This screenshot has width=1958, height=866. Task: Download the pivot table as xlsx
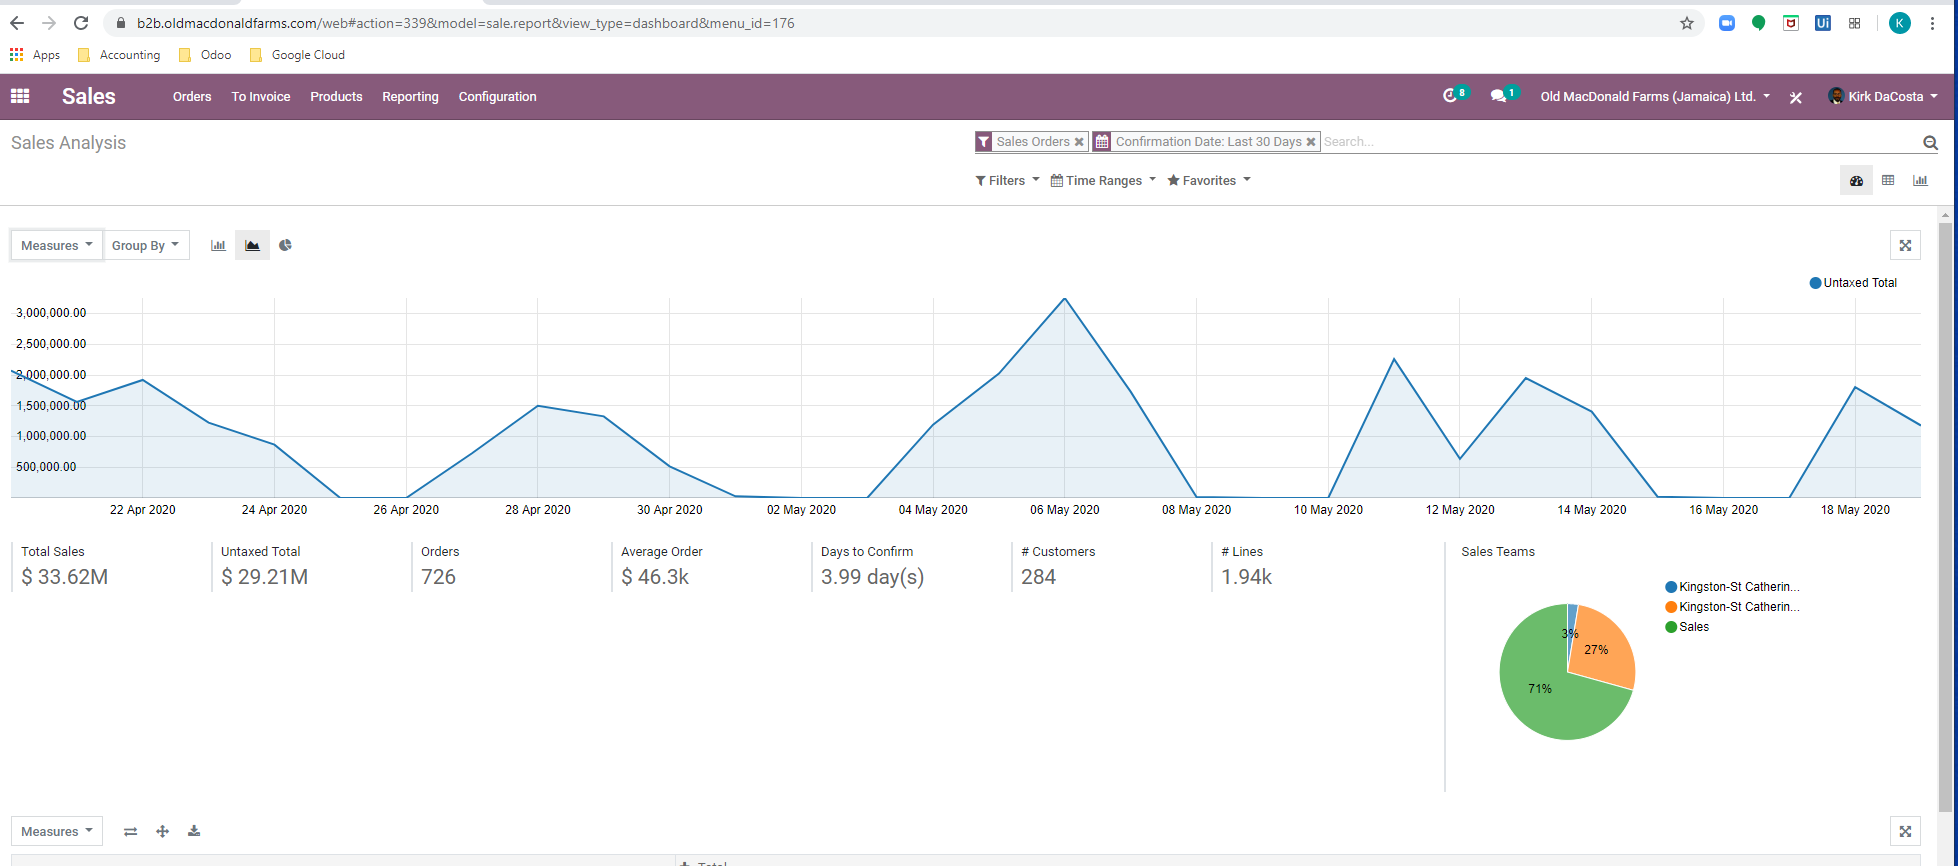194,831
